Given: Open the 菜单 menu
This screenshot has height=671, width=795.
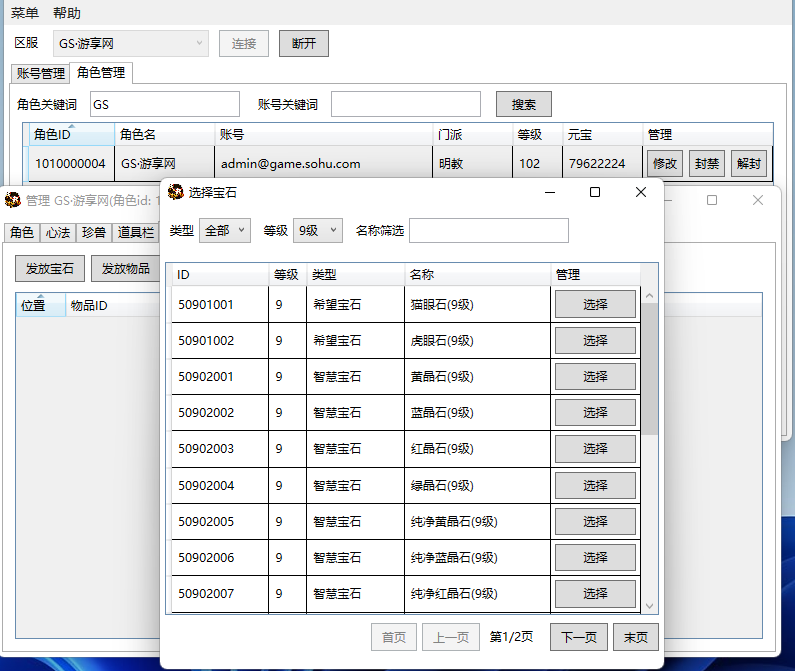Looking at the screenshot, I should (25, 13).
